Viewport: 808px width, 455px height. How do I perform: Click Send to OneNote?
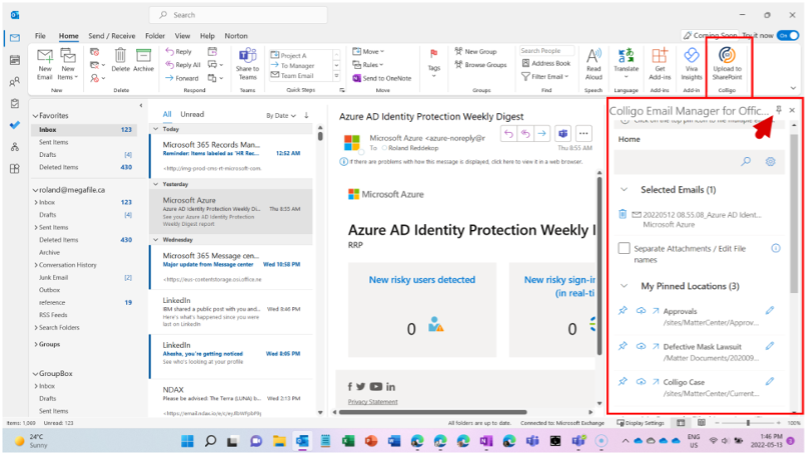pyautogui.click(x=382, y=78)
